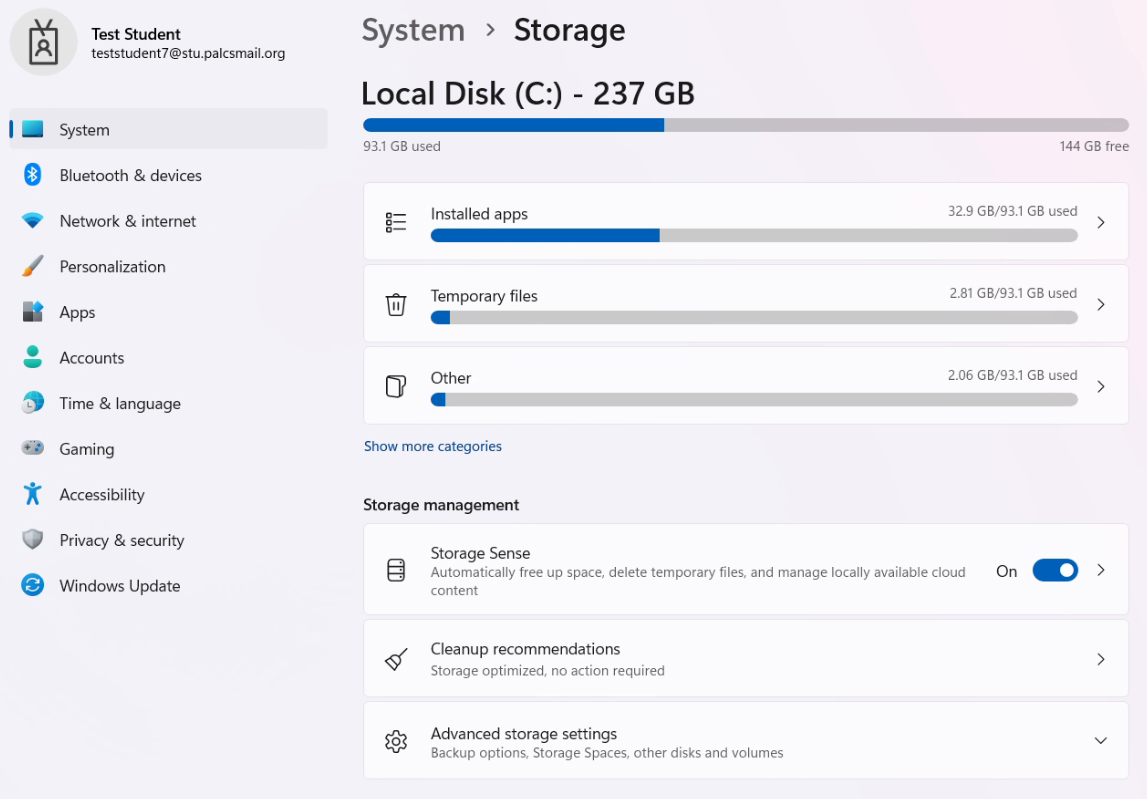The height and width of the screenshot is (799, 1147).
Task: Click the Local Disk (C:) - 237 GB heading
Action: (527, 94)
